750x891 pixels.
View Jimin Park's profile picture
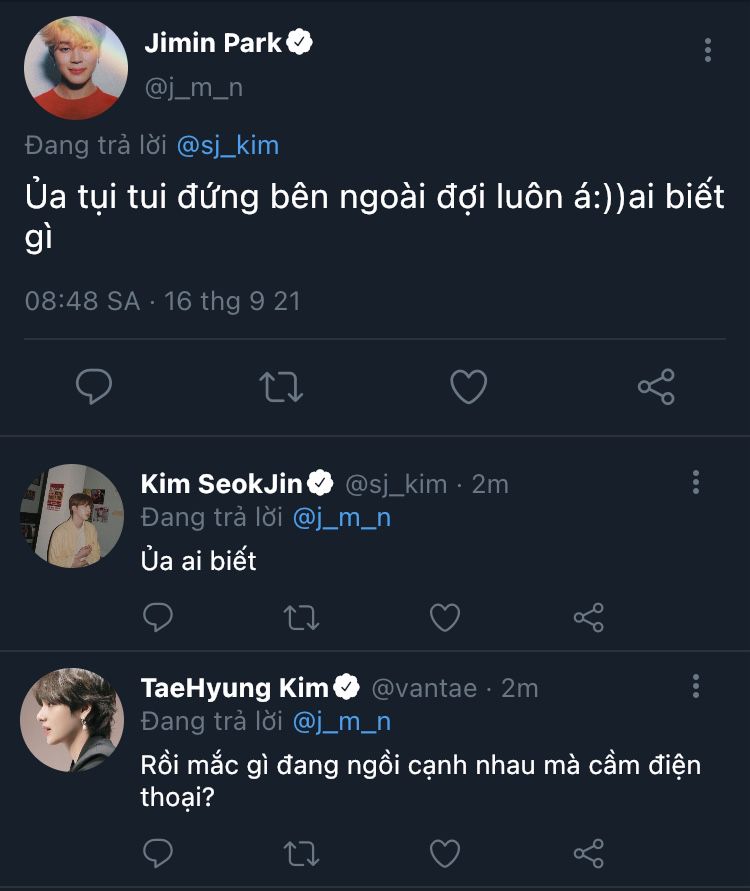76,67
